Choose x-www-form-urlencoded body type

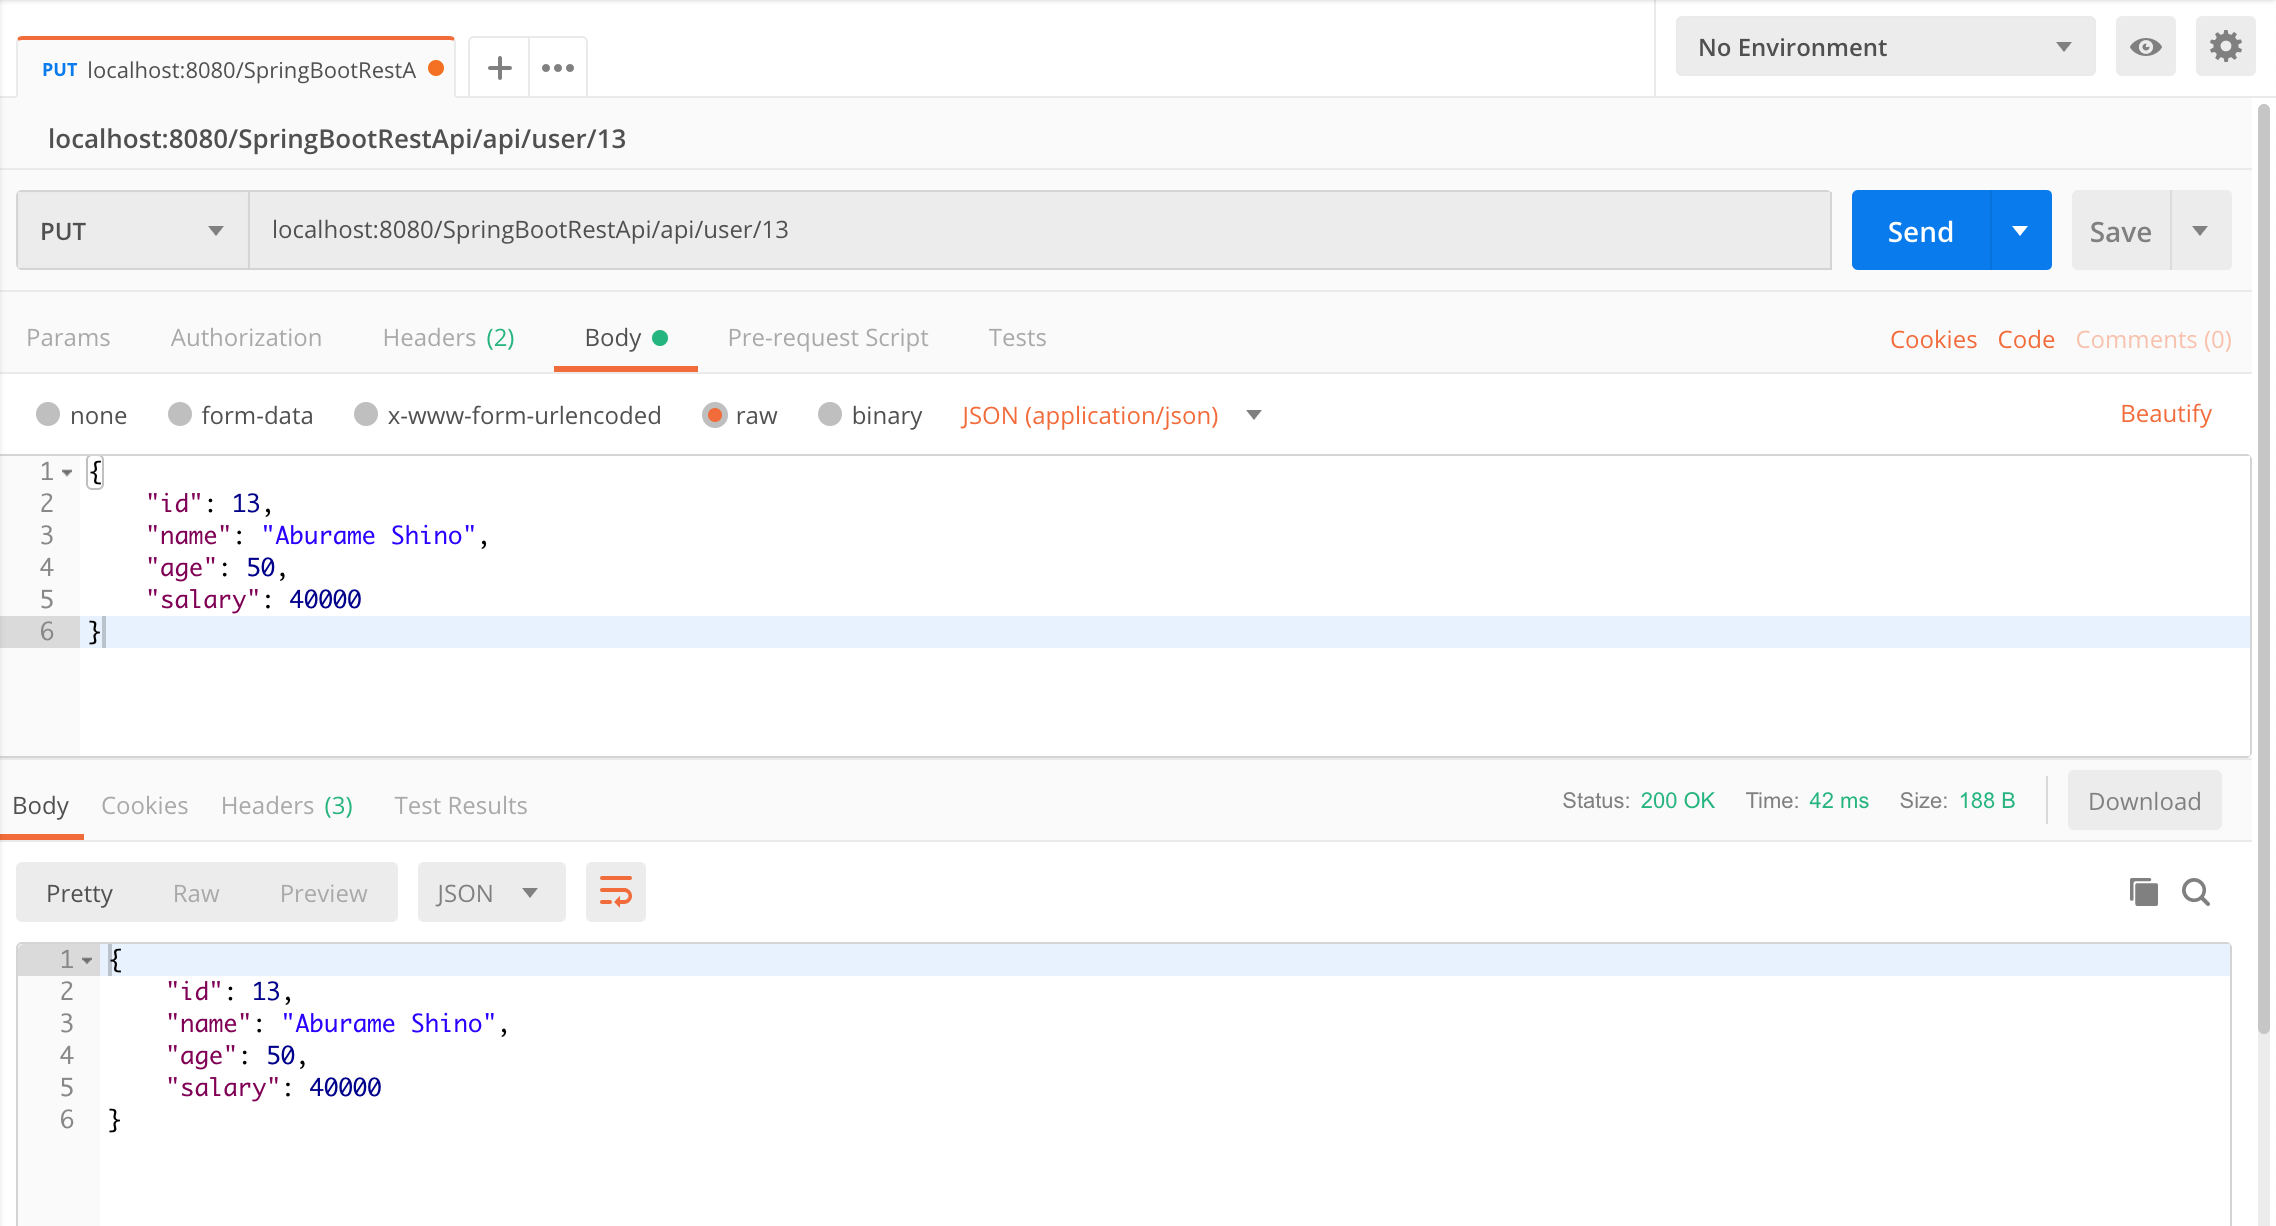tap(366, 415)
